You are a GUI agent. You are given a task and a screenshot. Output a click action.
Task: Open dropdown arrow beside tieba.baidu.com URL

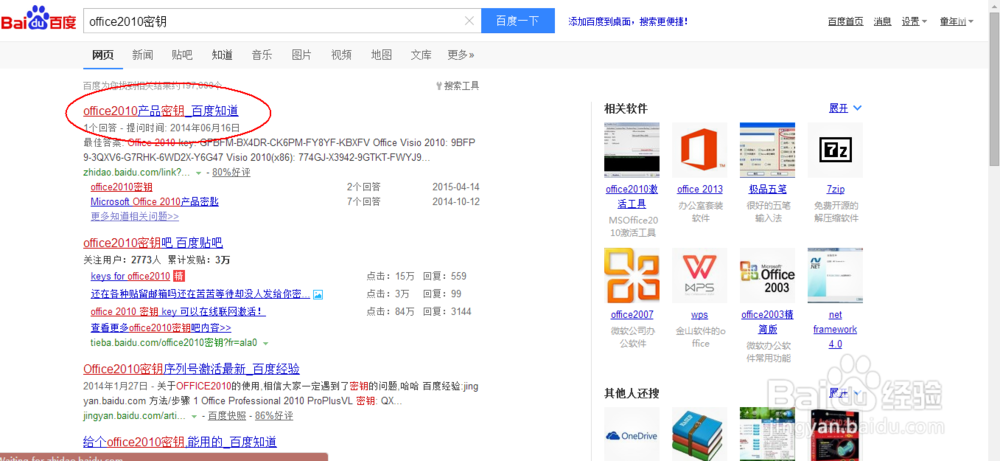pyautogui.click(x=265, y=343)
